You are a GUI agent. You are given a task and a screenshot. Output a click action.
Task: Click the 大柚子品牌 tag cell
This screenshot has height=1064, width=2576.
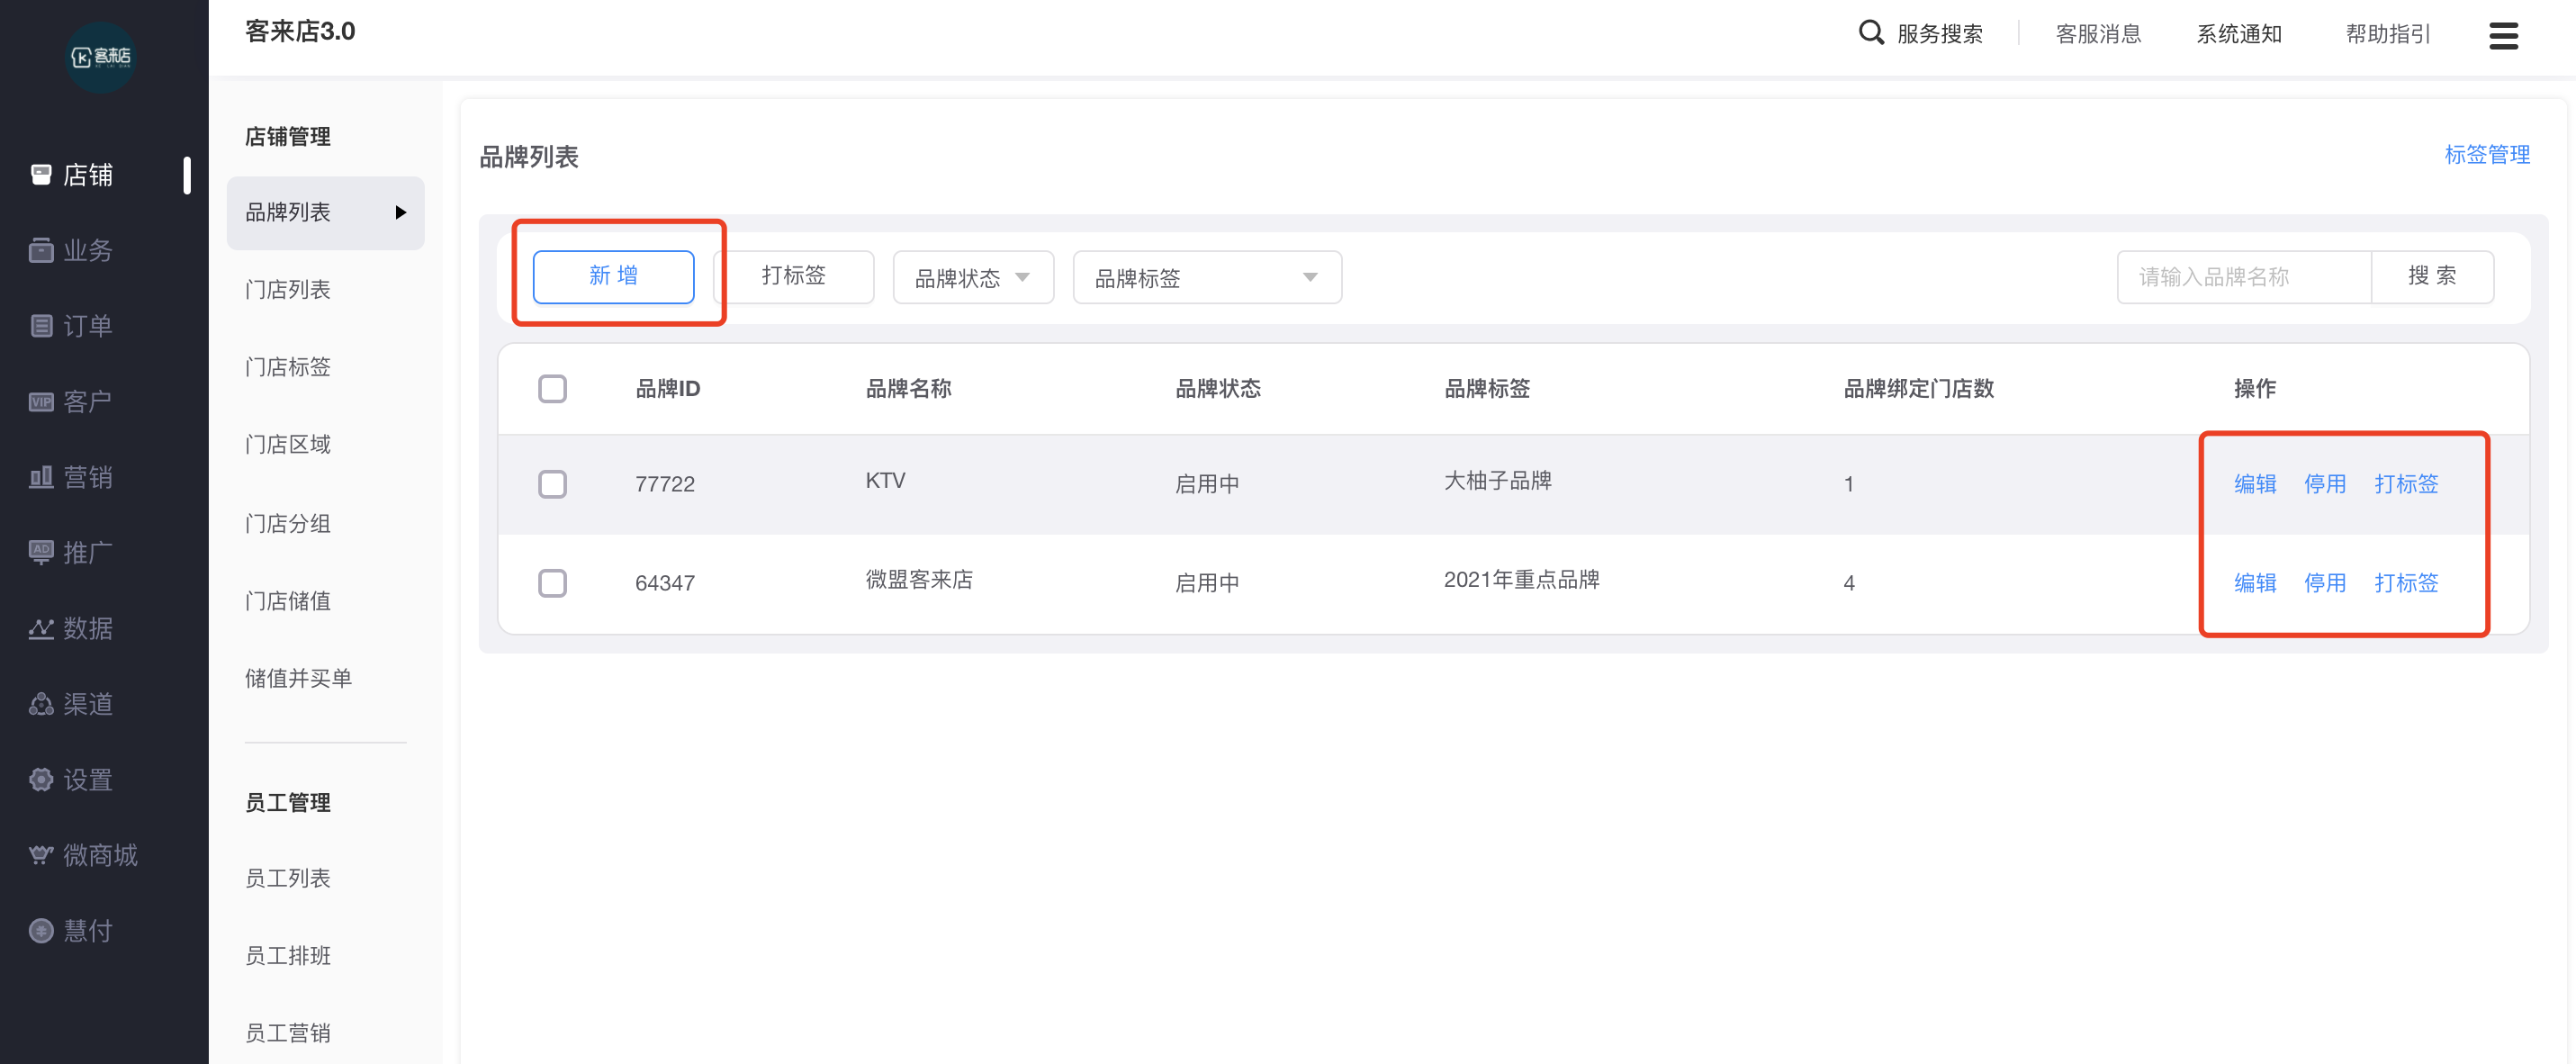[1498, 481]
